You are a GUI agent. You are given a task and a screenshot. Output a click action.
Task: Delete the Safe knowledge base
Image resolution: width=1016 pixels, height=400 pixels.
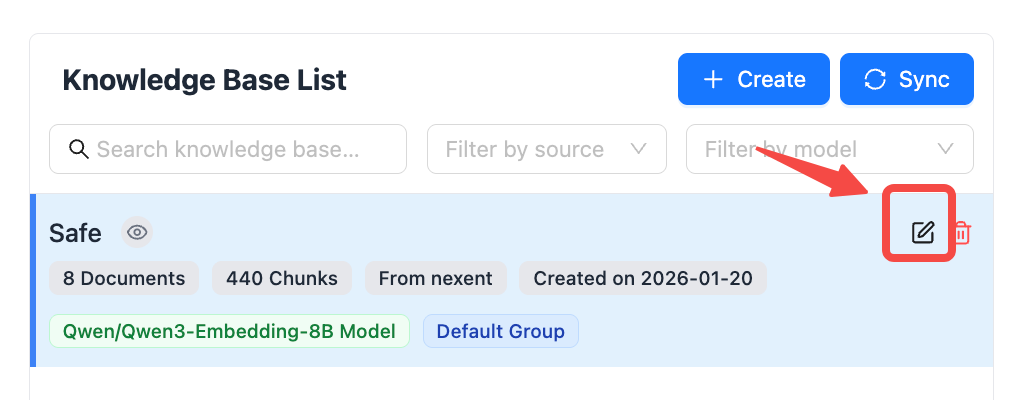tap(961, 233)
